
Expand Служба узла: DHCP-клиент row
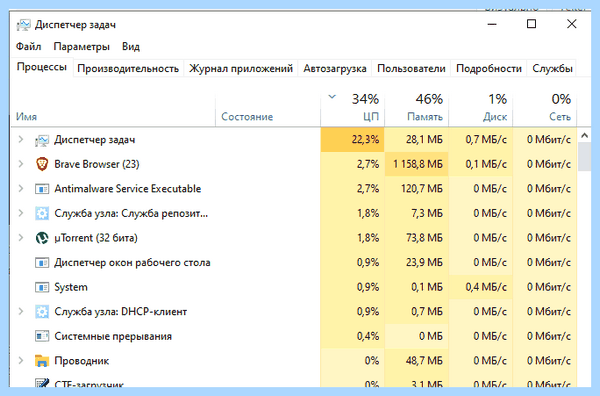[x=21, y=311]
